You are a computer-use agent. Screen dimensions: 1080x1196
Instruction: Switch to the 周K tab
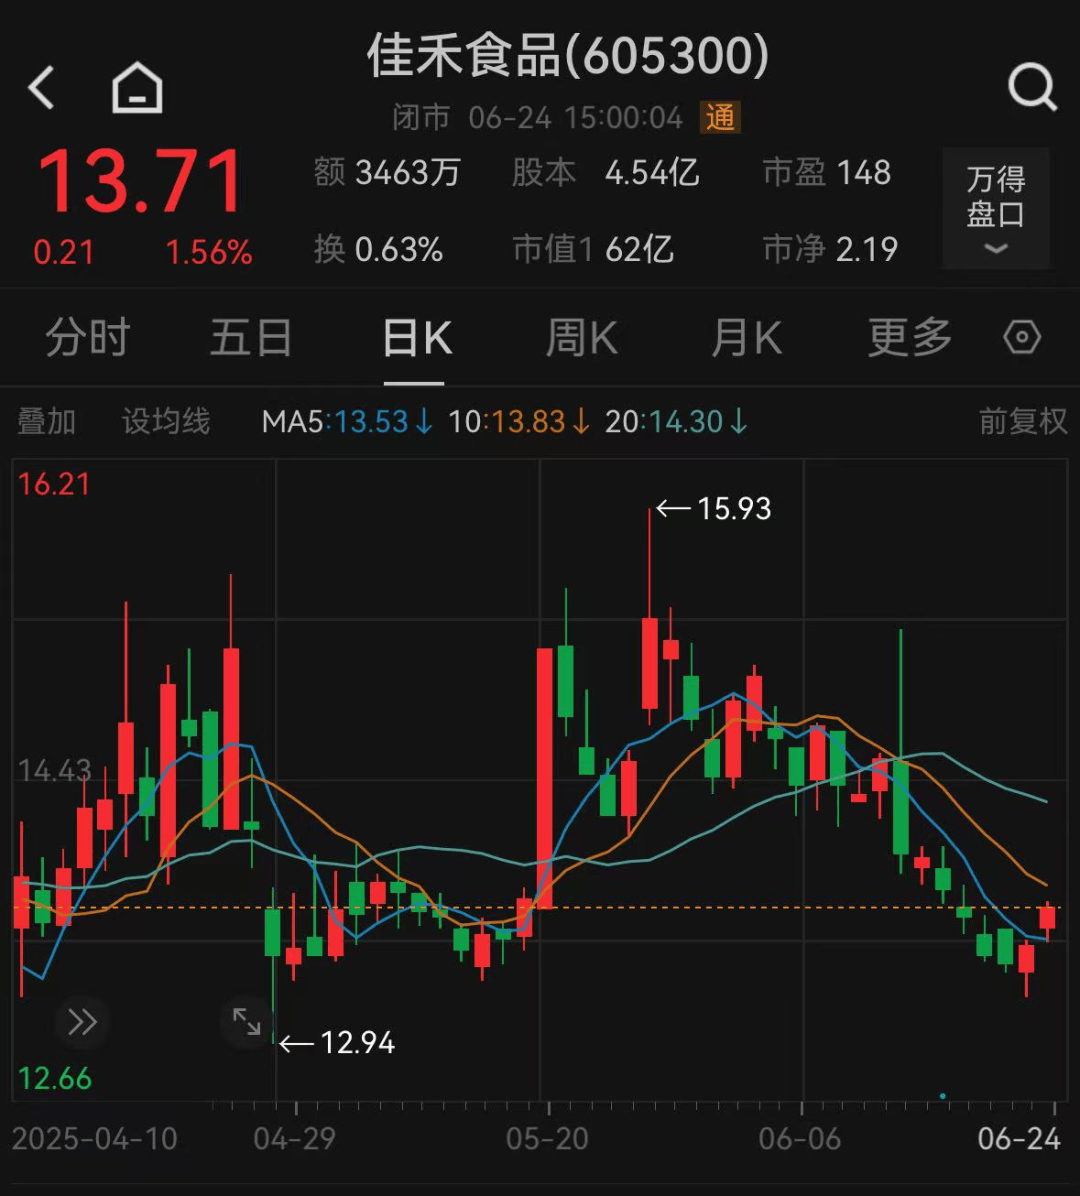click(581, 337)
